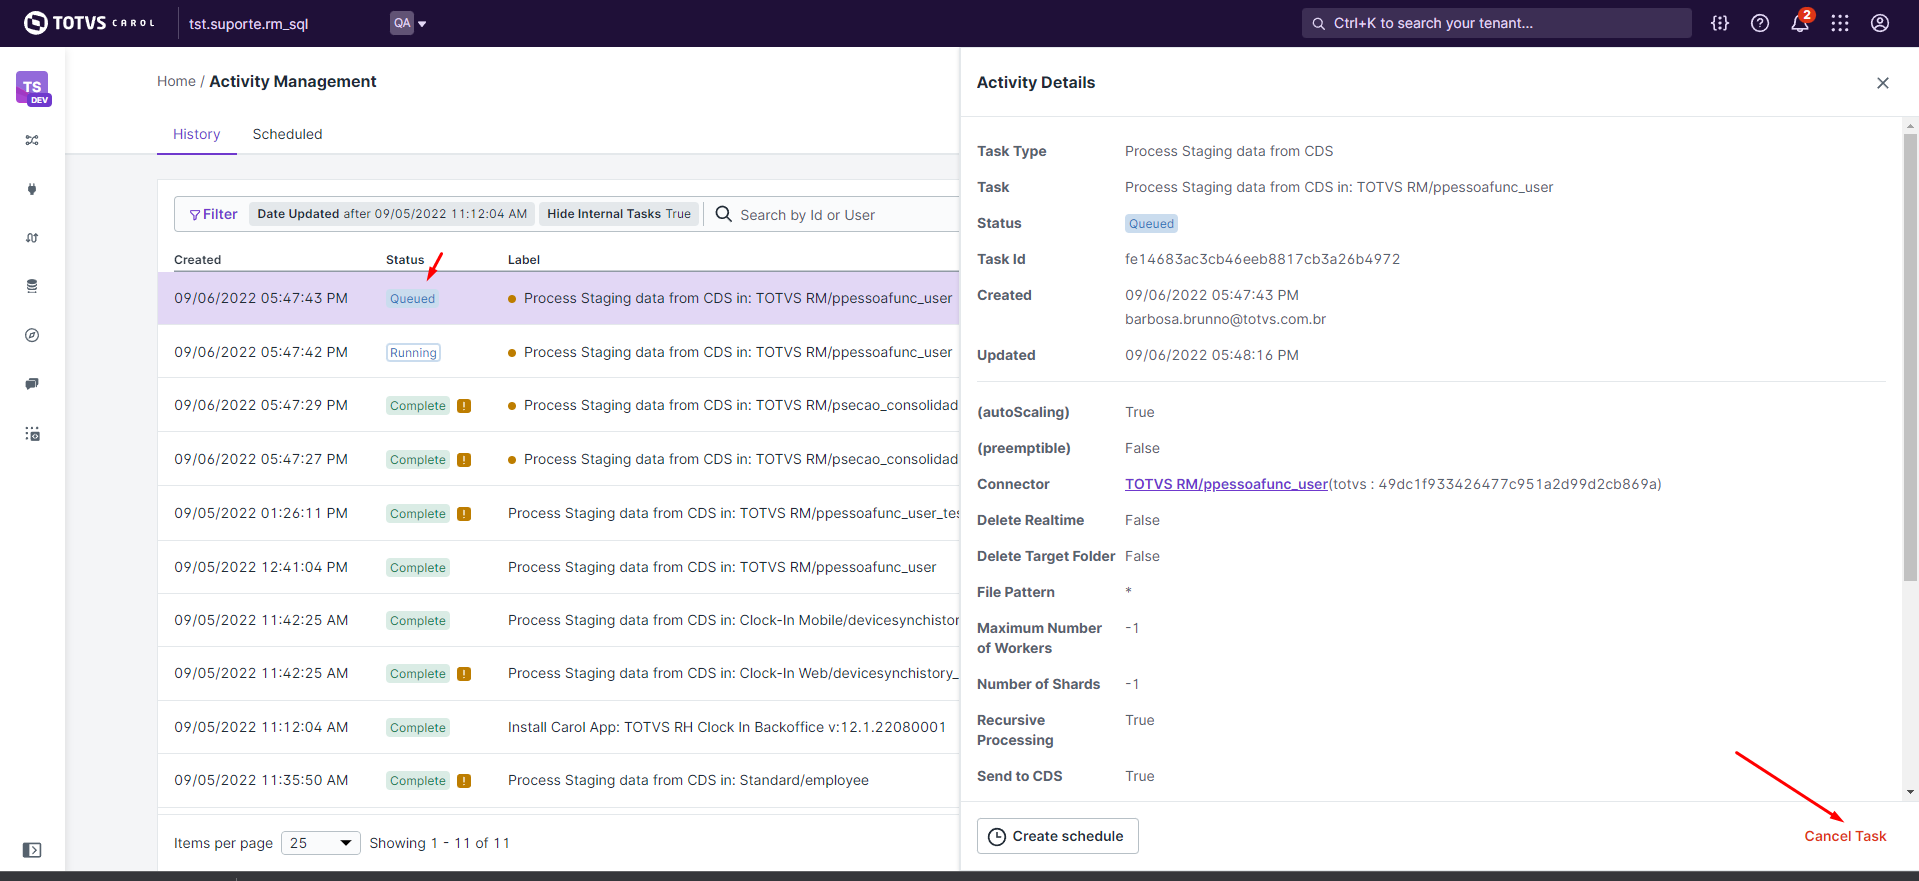The width and height of the screenshot is (1919, 881).
Task: Click the Status column header
Action: pyautogui.click(x=405, y=260)
